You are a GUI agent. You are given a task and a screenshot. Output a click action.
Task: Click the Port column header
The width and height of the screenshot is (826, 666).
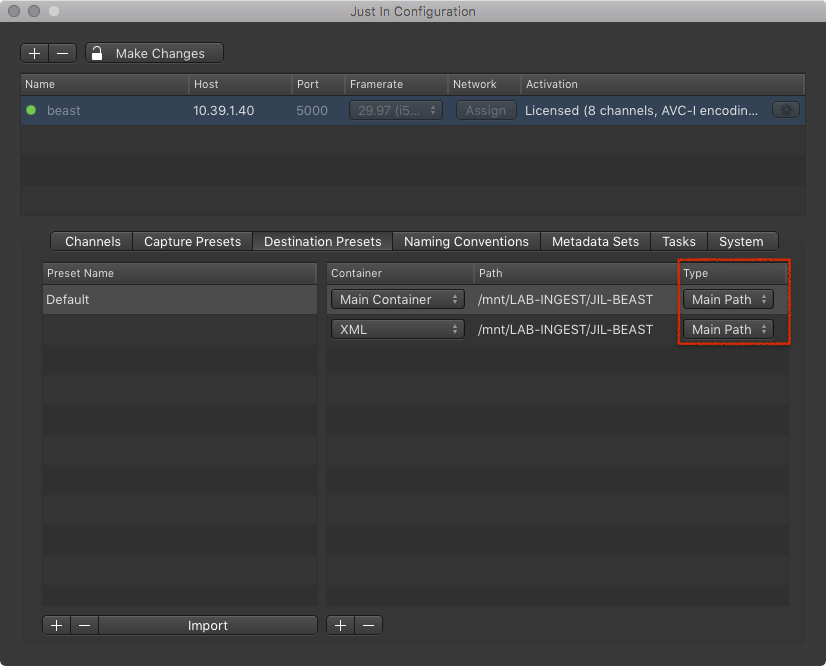click(x=318, y=84)
